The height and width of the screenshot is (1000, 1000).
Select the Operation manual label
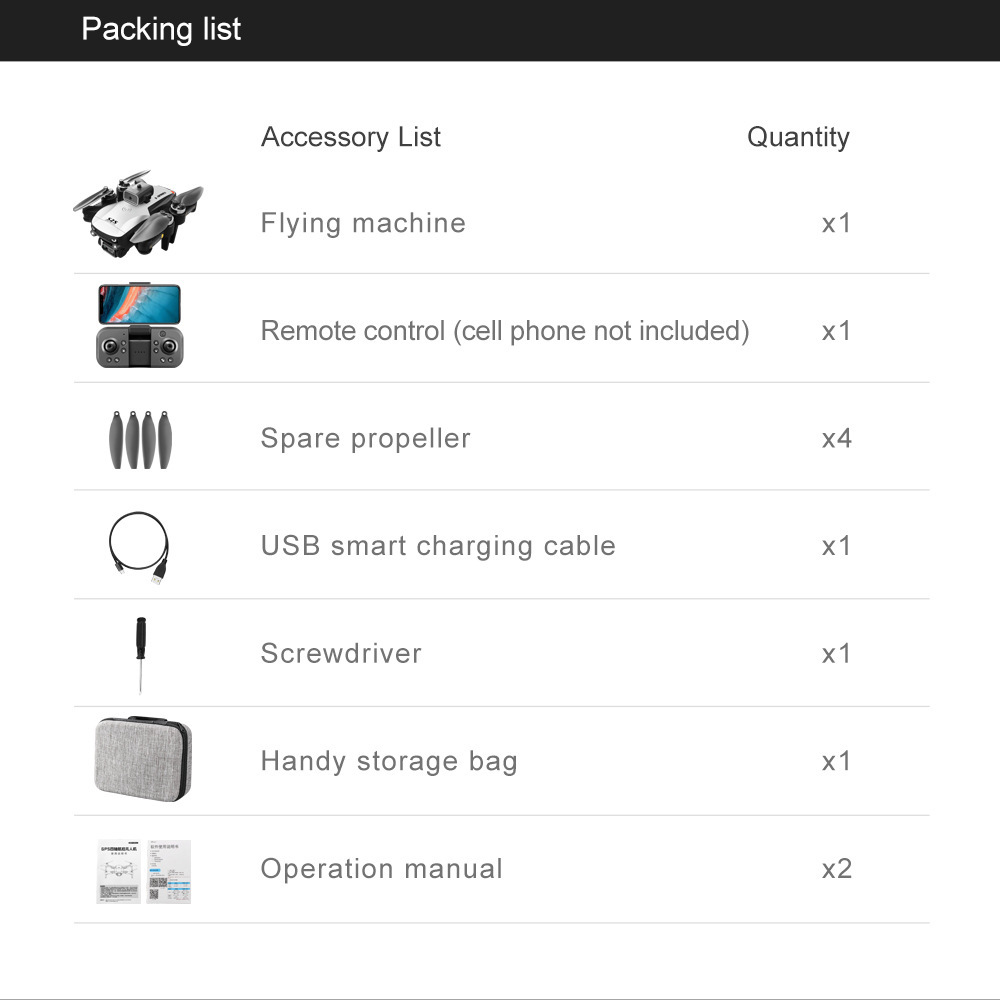[x=381, y=868]
